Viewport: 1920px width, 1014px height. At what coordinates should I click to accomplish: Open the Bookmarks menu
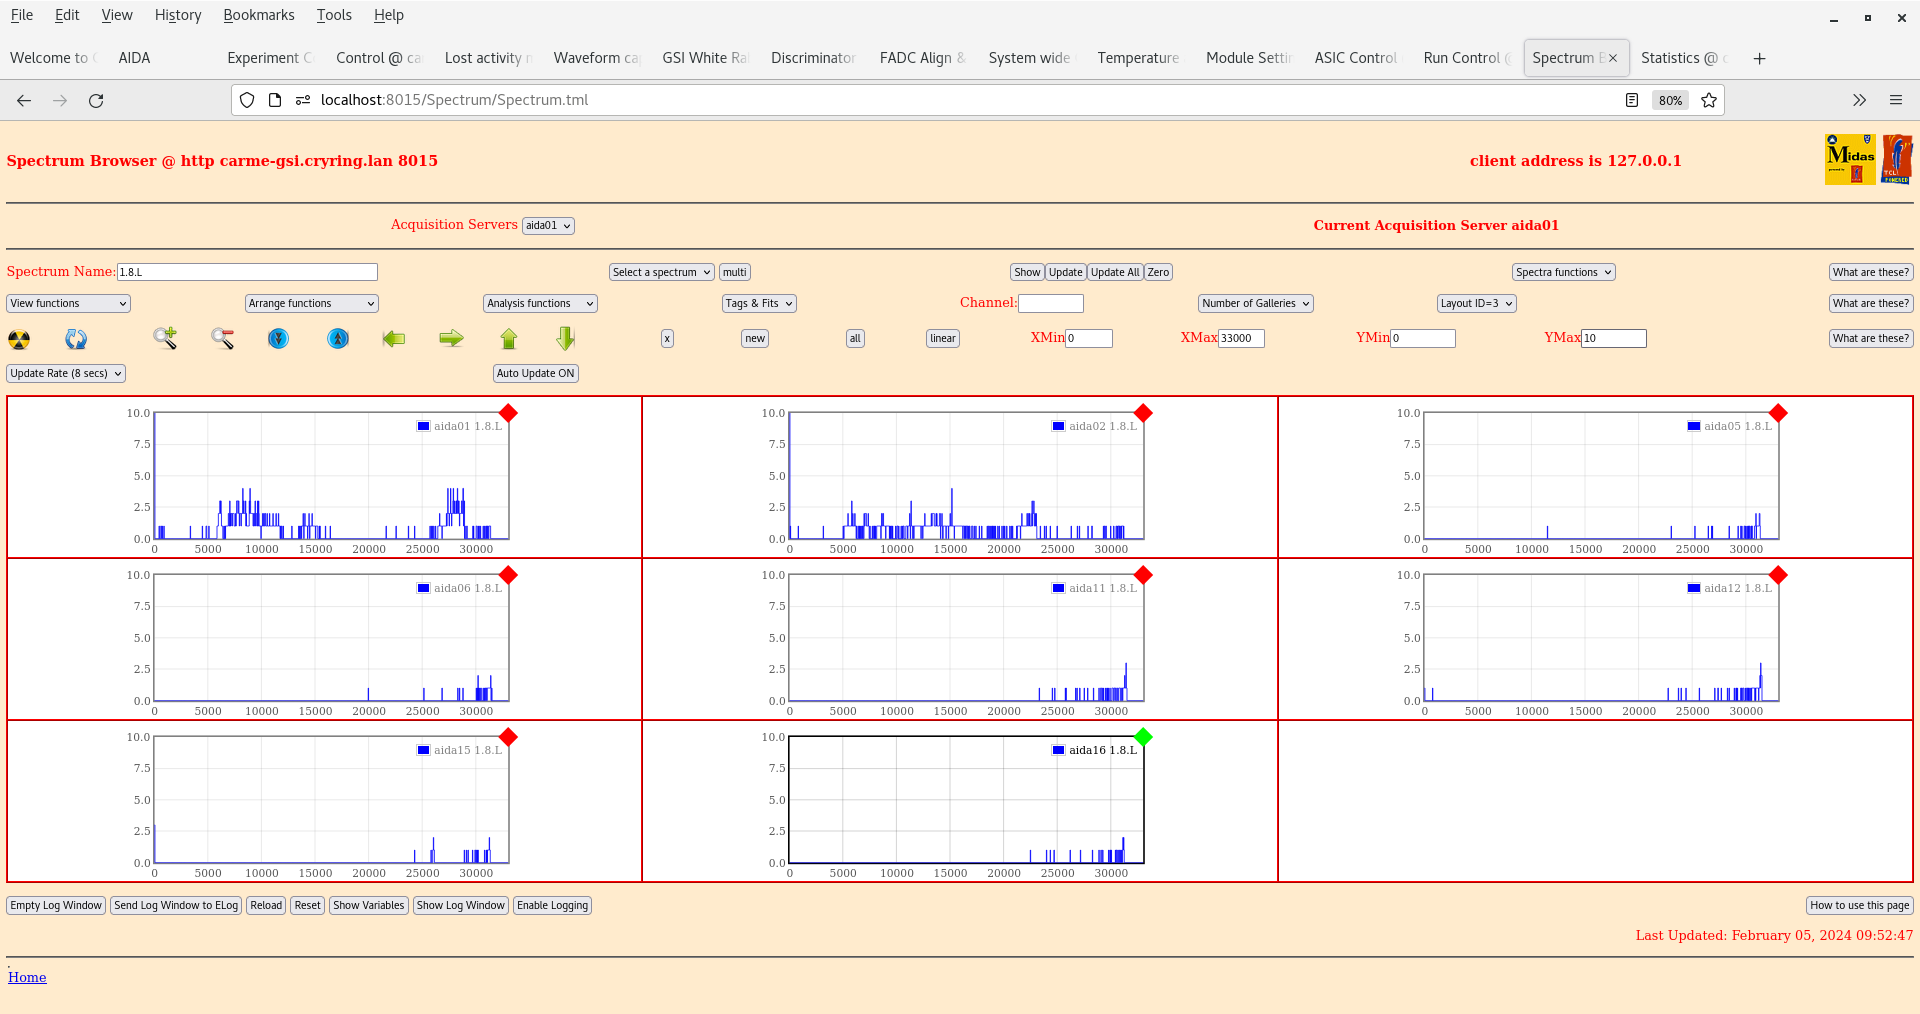coord(258,15)
